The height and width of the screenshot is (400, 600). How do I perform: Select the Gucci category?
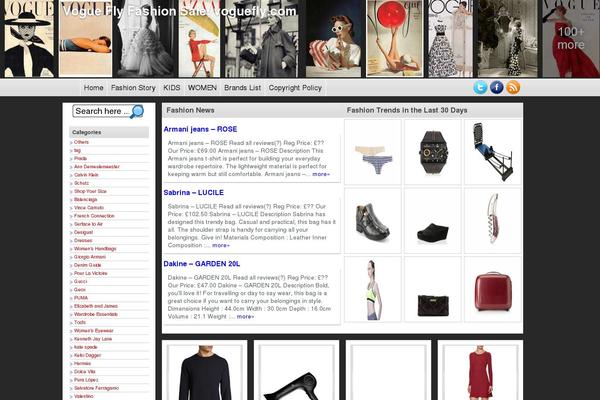[81, 282]
